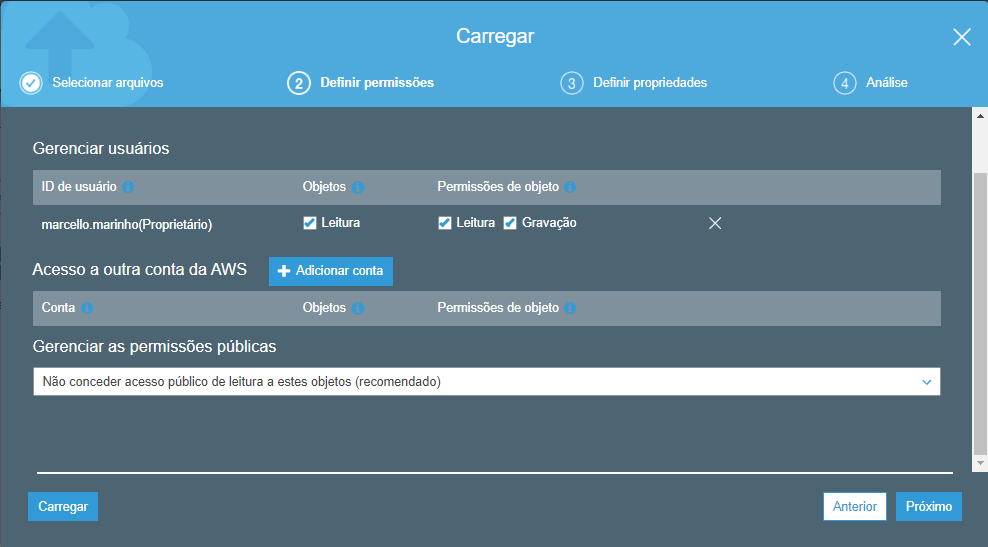The width and height of the screenshot is (988, 547).
Task: Close the Carregar dialog
Action: tap(961, 37)
